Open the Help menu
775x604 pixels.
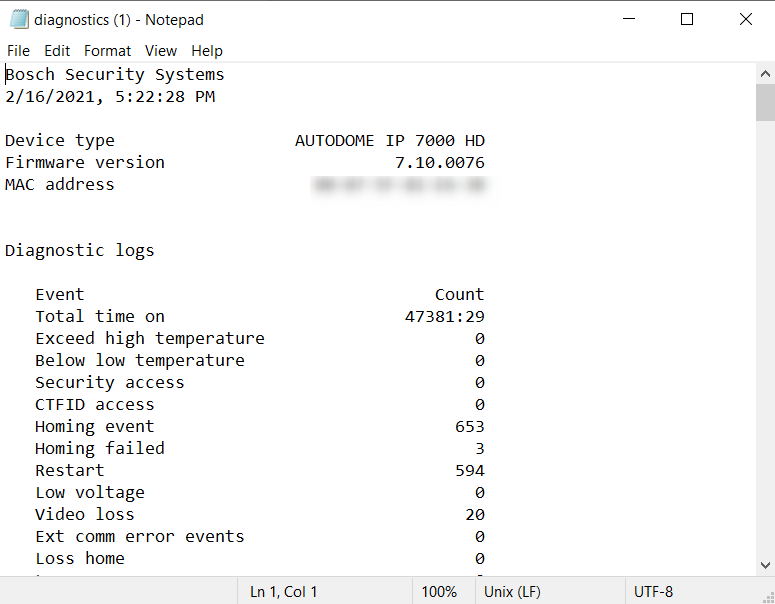(207, 51)
